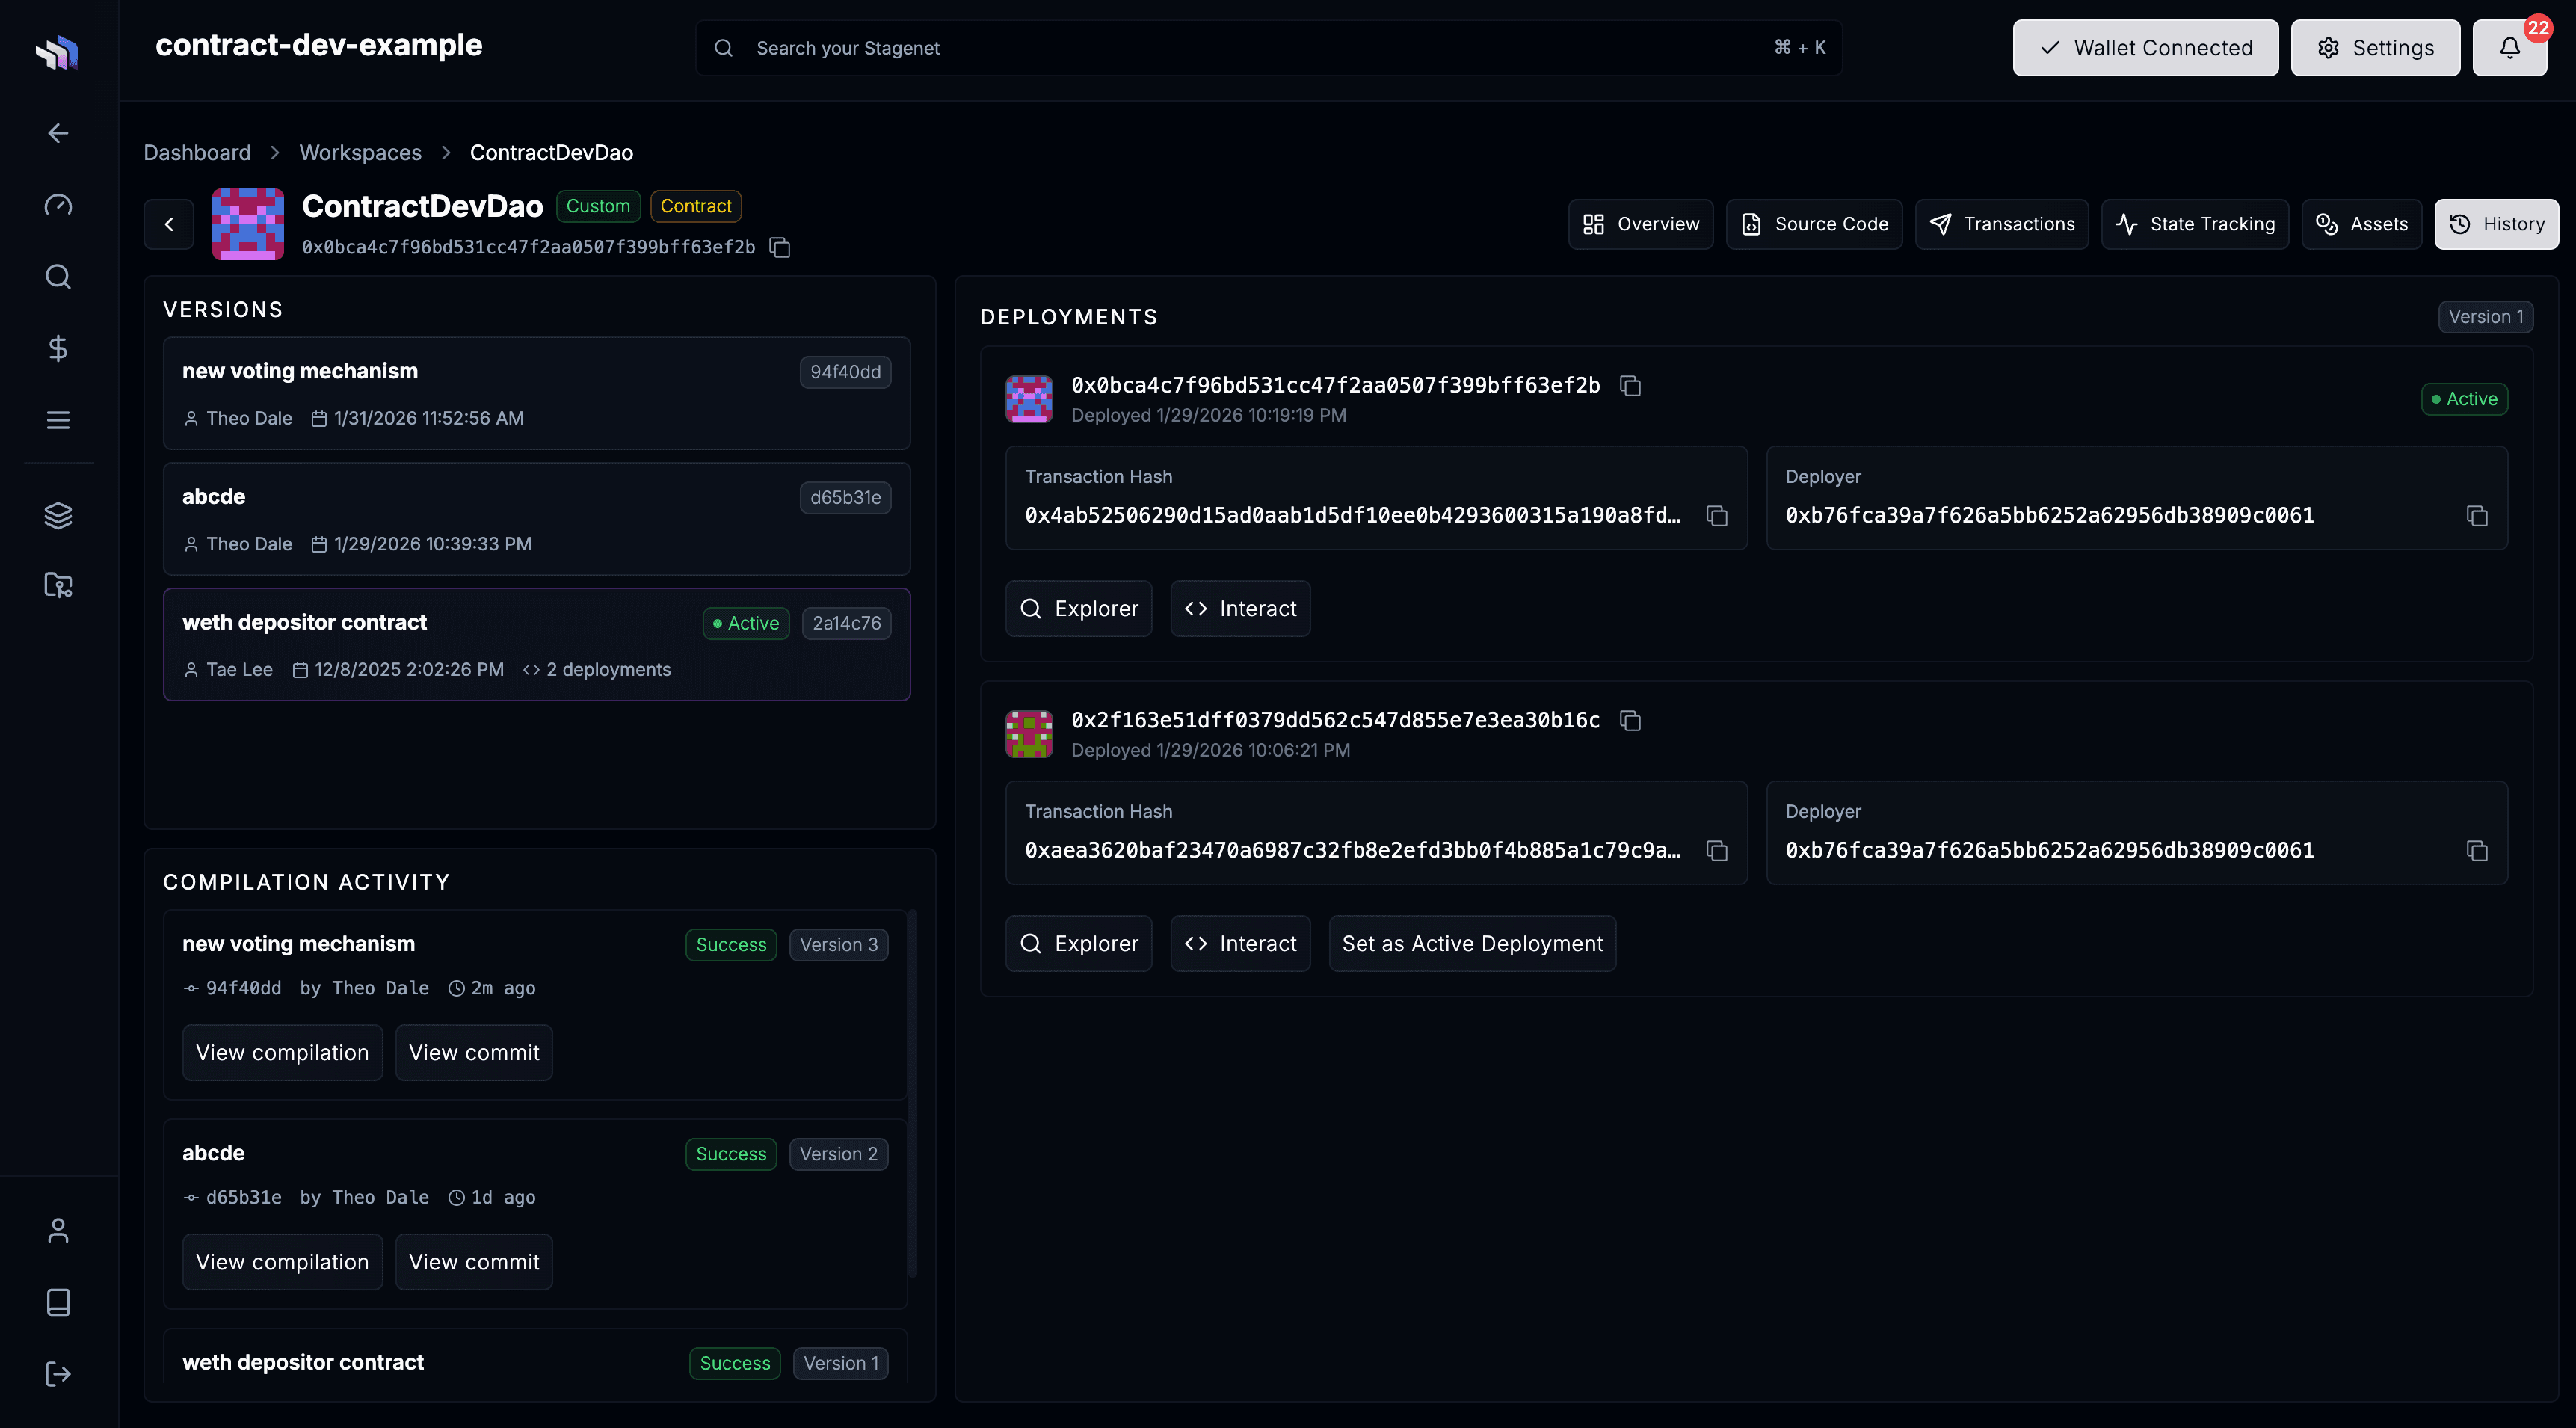
Task: Copy the transaction hash 0xaea3620baf23470
Action: tap(1717, 850)
